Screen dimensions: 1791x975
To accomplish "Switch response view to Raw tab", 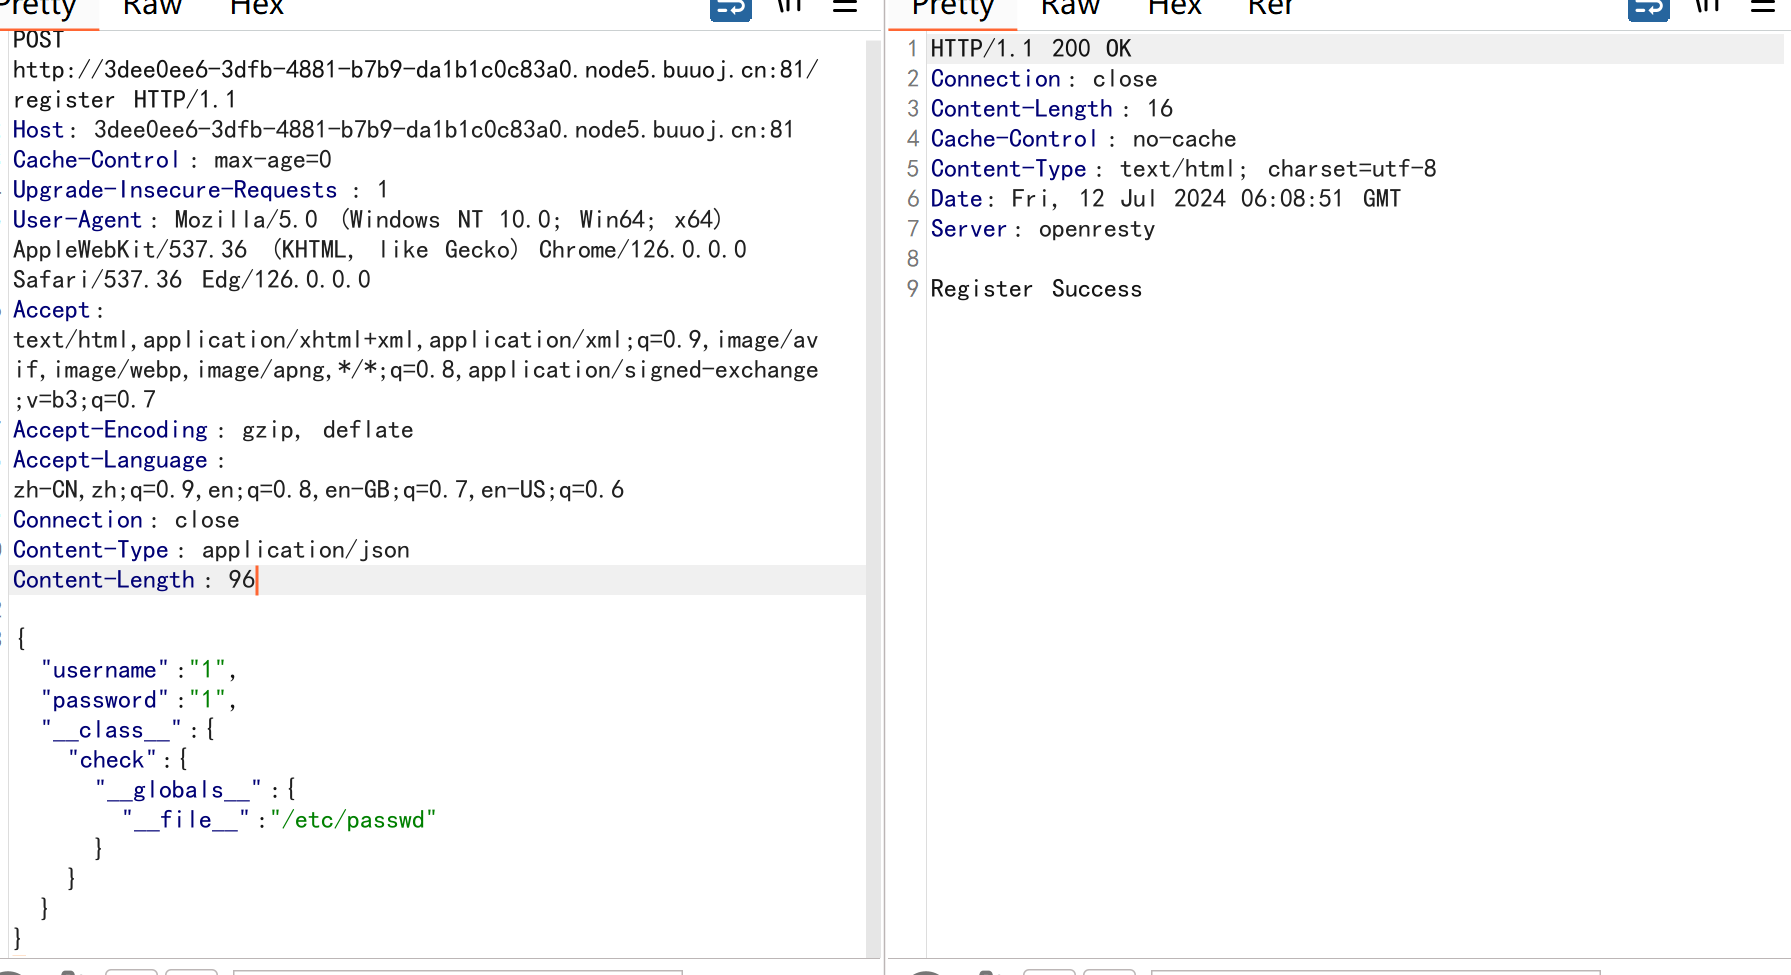I will 1070,8.
